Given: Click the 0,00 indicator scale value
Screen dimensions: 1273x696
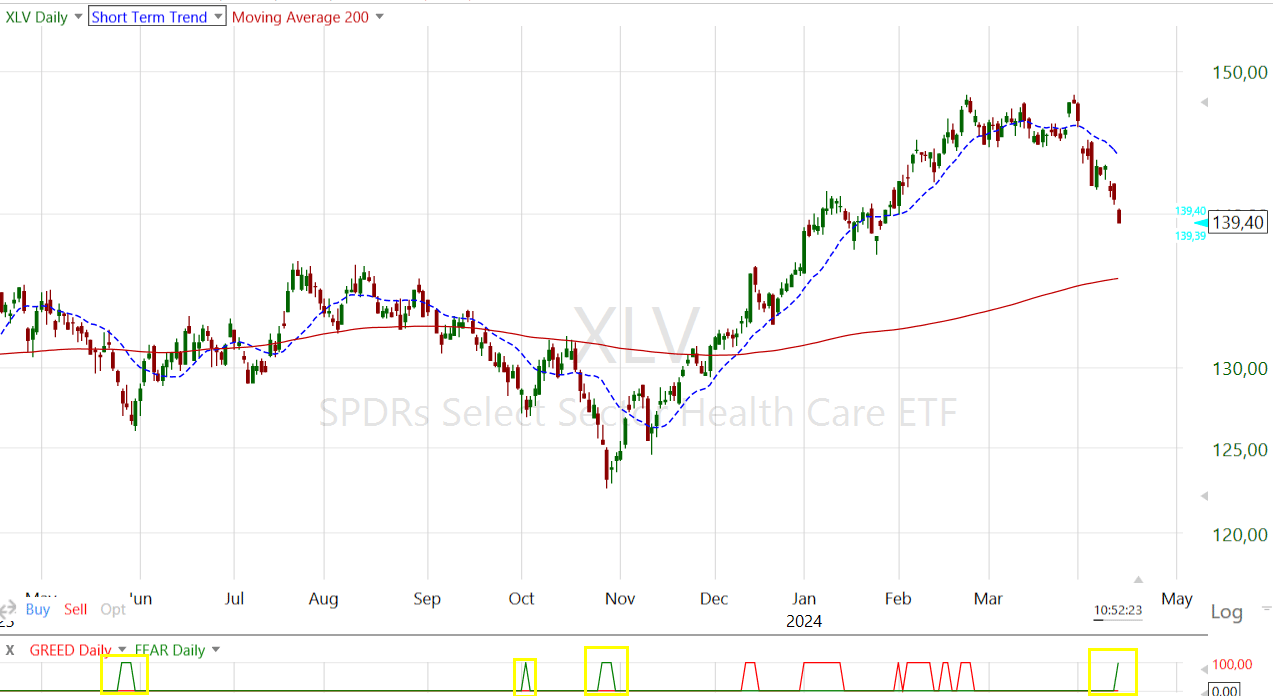Looking at the screenshot, I should [x=1225, y=689].
